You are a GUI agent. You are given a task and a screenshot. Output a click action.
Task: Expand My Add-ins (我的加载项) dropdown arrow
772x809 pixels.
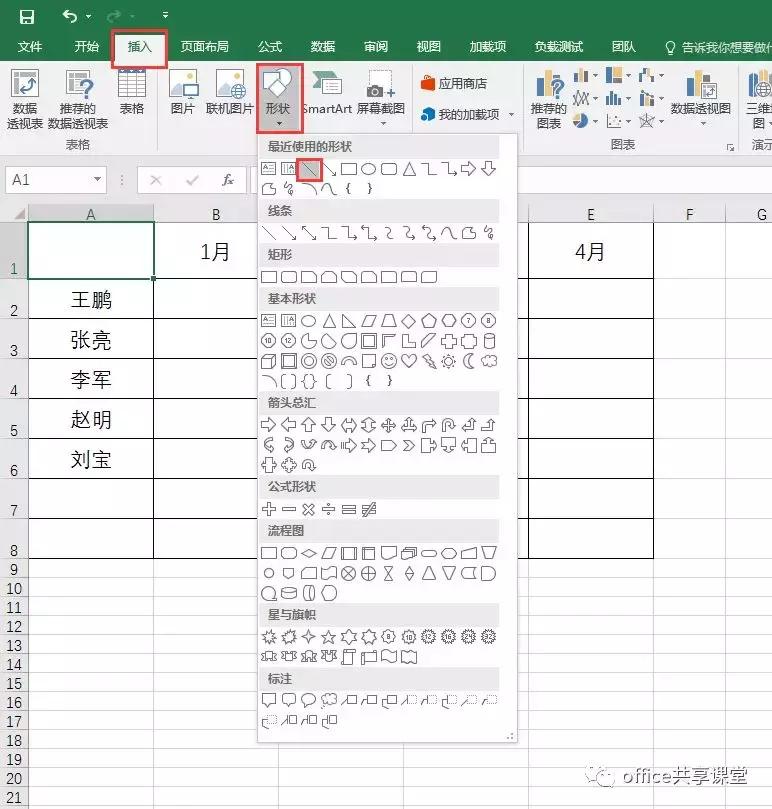pyautogui.click(x=511, y=115)
